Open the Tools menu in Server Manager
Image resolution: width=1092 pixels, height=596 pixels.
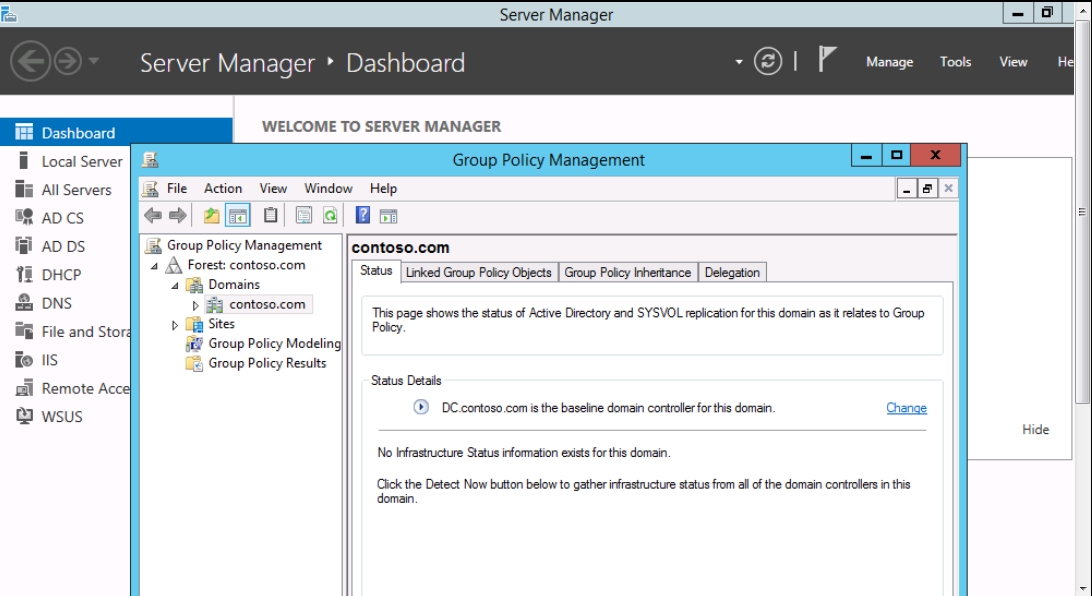[x=955, y=62]
